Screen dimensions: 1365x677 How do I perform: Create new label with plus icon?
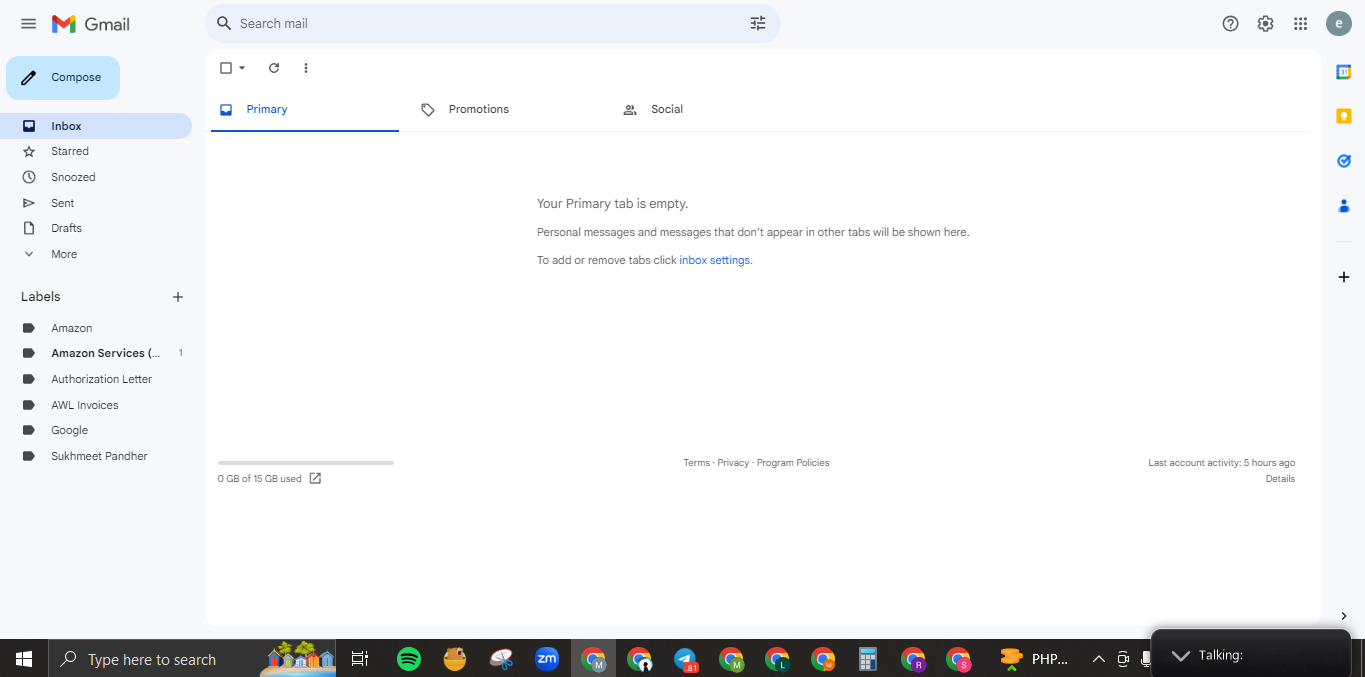[178, 297]
